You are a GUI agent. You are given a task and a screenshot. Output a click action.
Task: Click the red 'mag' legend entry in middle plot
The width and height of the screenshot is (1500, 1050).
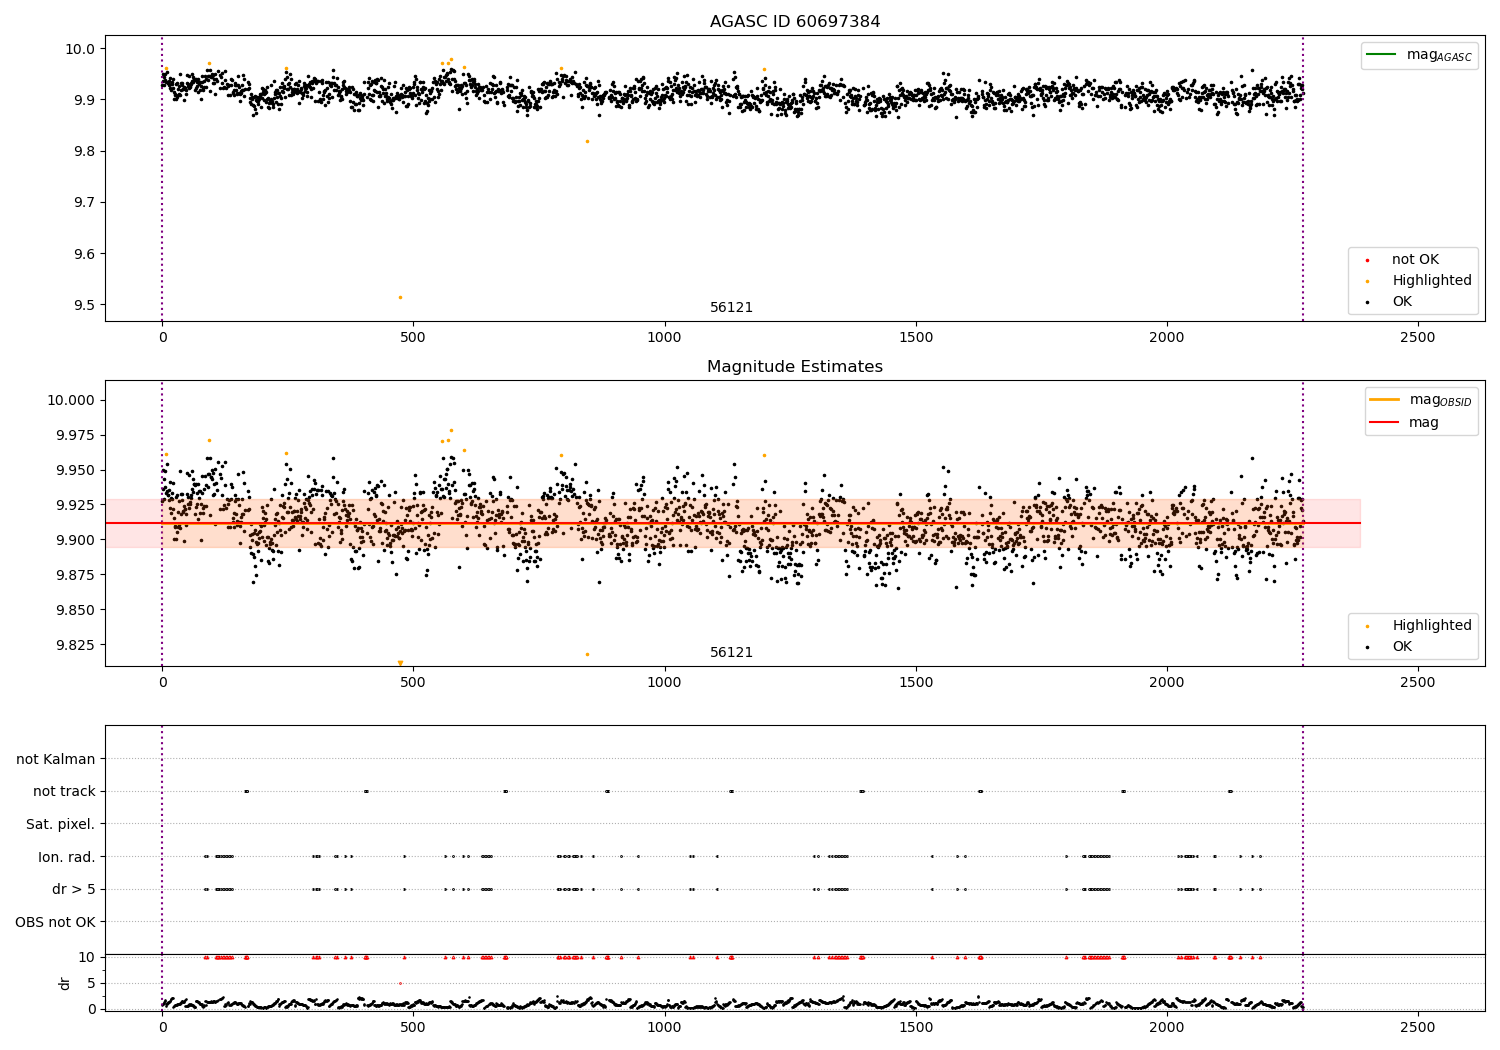pos(1405,423)
